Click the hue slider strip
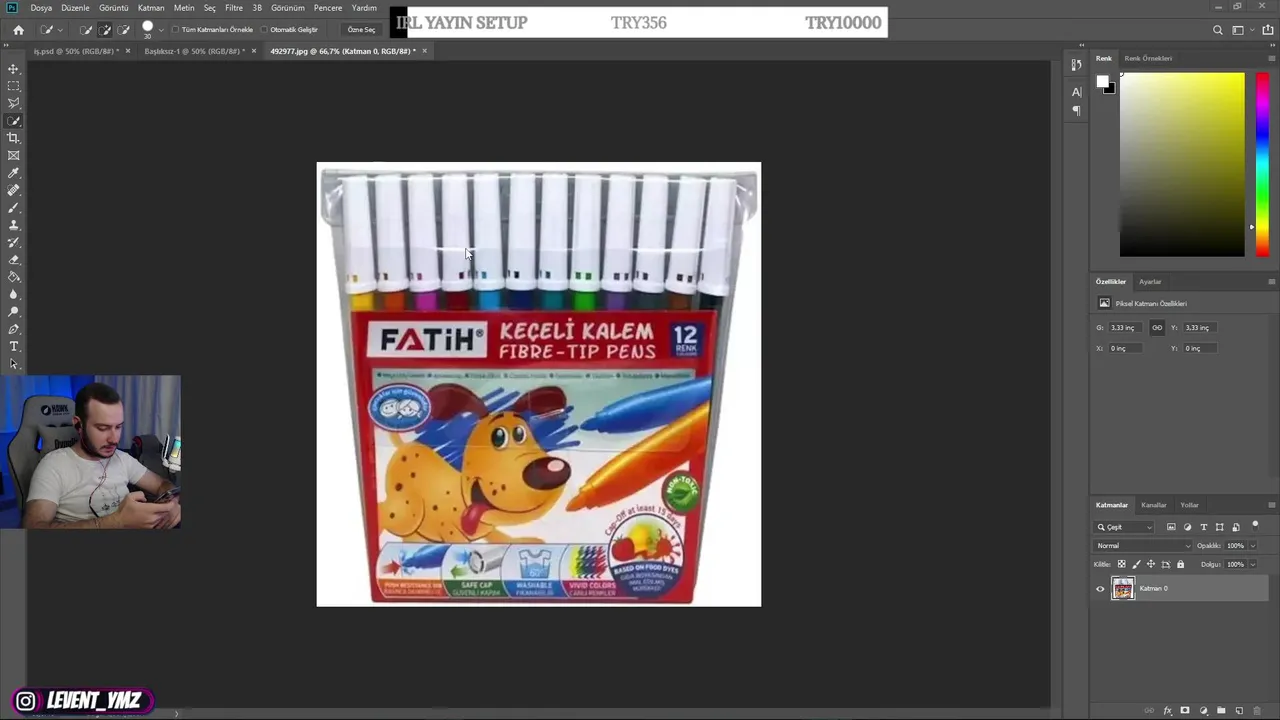Image resolution: width=1280 pixels, height=720 pixels. tap(1262, 164)
